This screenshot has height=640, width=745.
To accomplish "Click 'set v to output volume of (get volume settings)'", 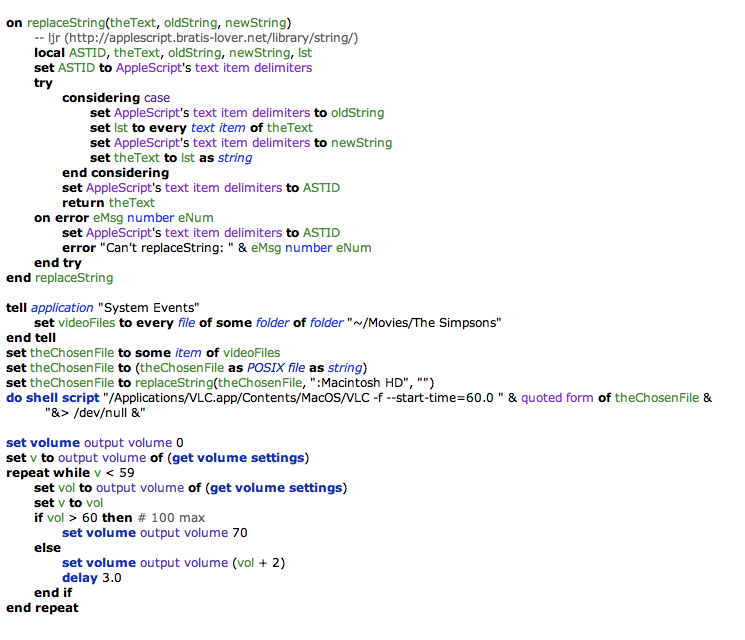I will tap(157, 458).
